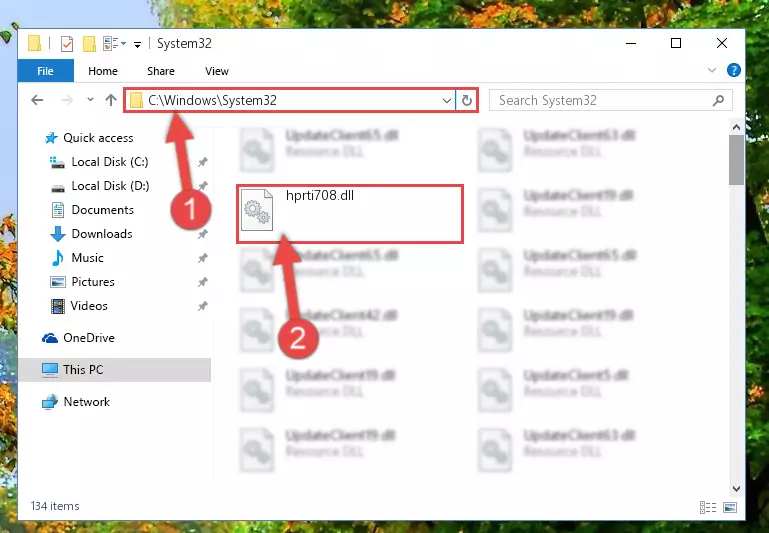Click the 134 items status text

(55, 506)
